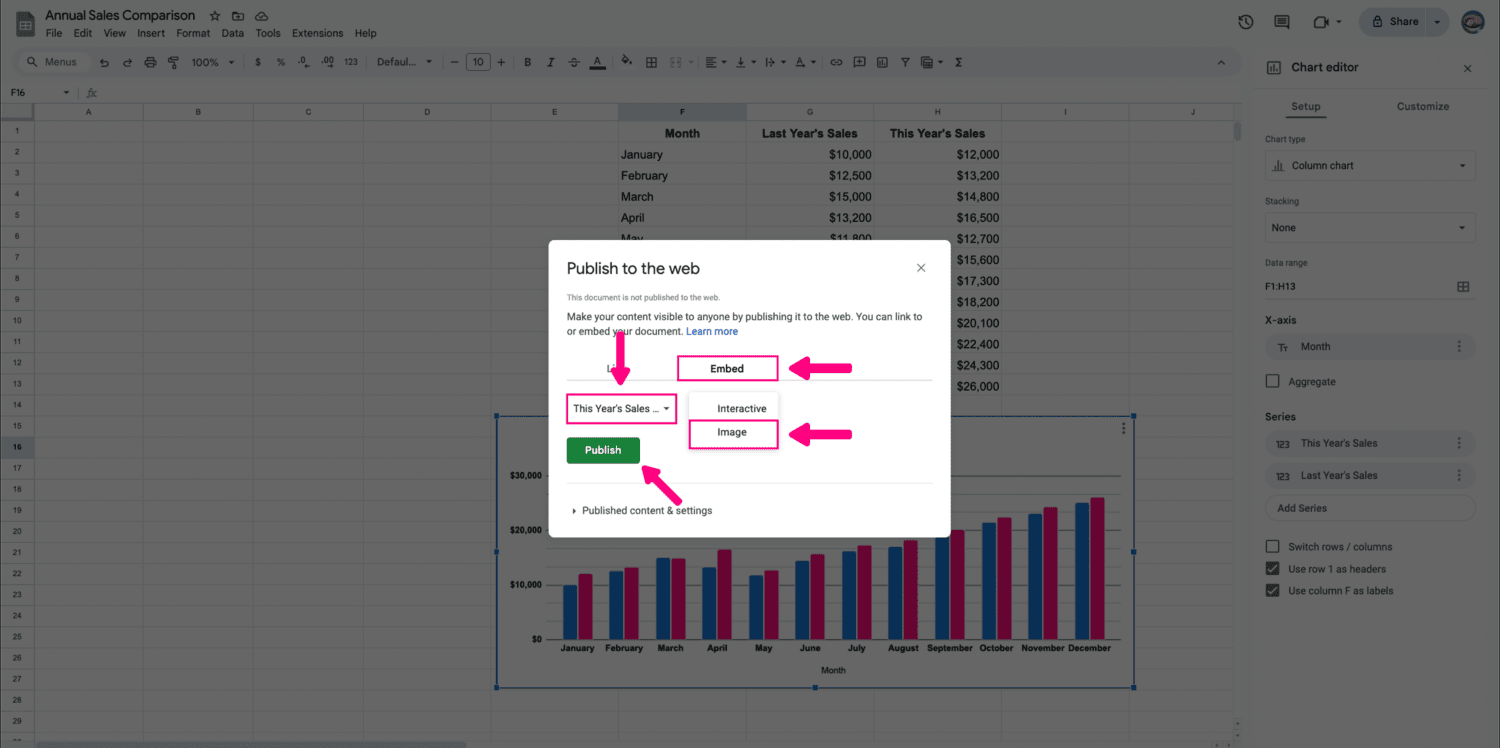The height and width of the screenshot is (748, 1500).
Task: Open the chart's three-dot options menu
Action: (1124, 428)
